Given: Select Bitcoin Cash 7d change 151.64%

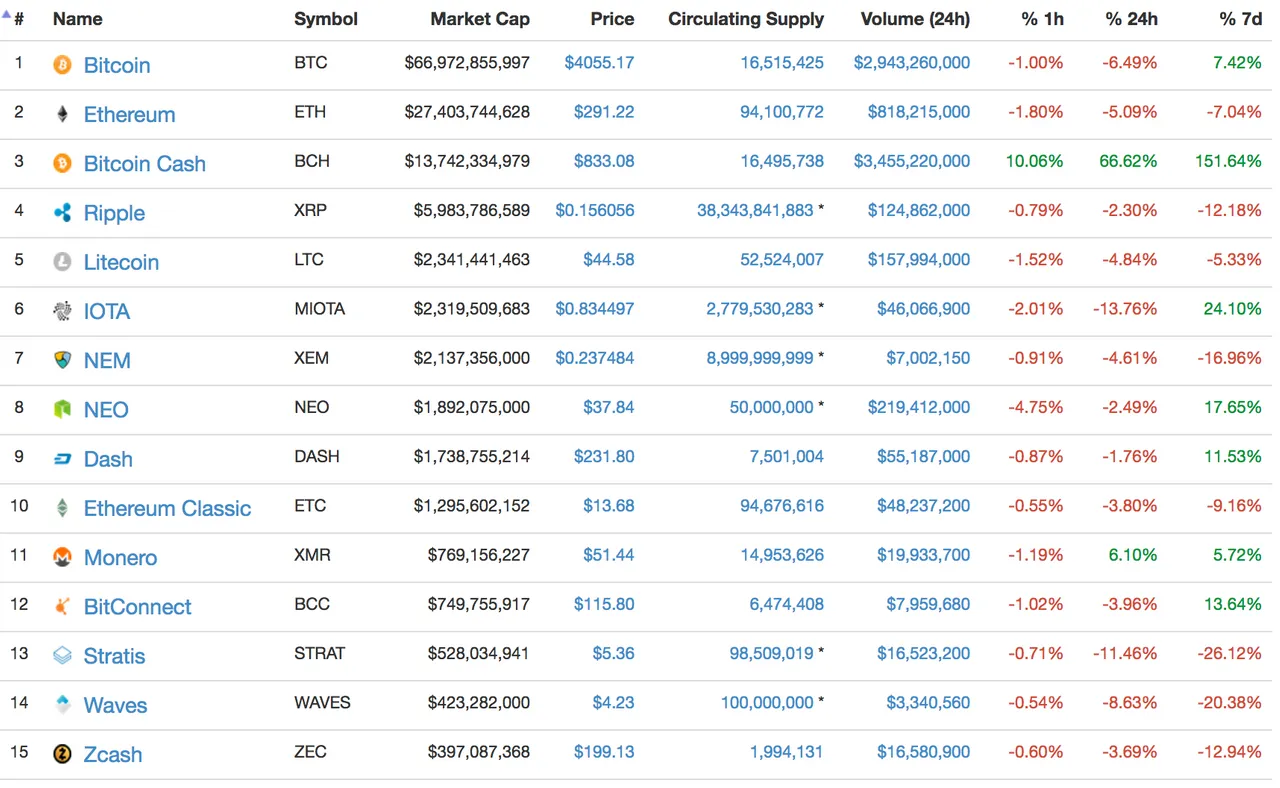Looking at the screenshot, I should coord(1228,161).
